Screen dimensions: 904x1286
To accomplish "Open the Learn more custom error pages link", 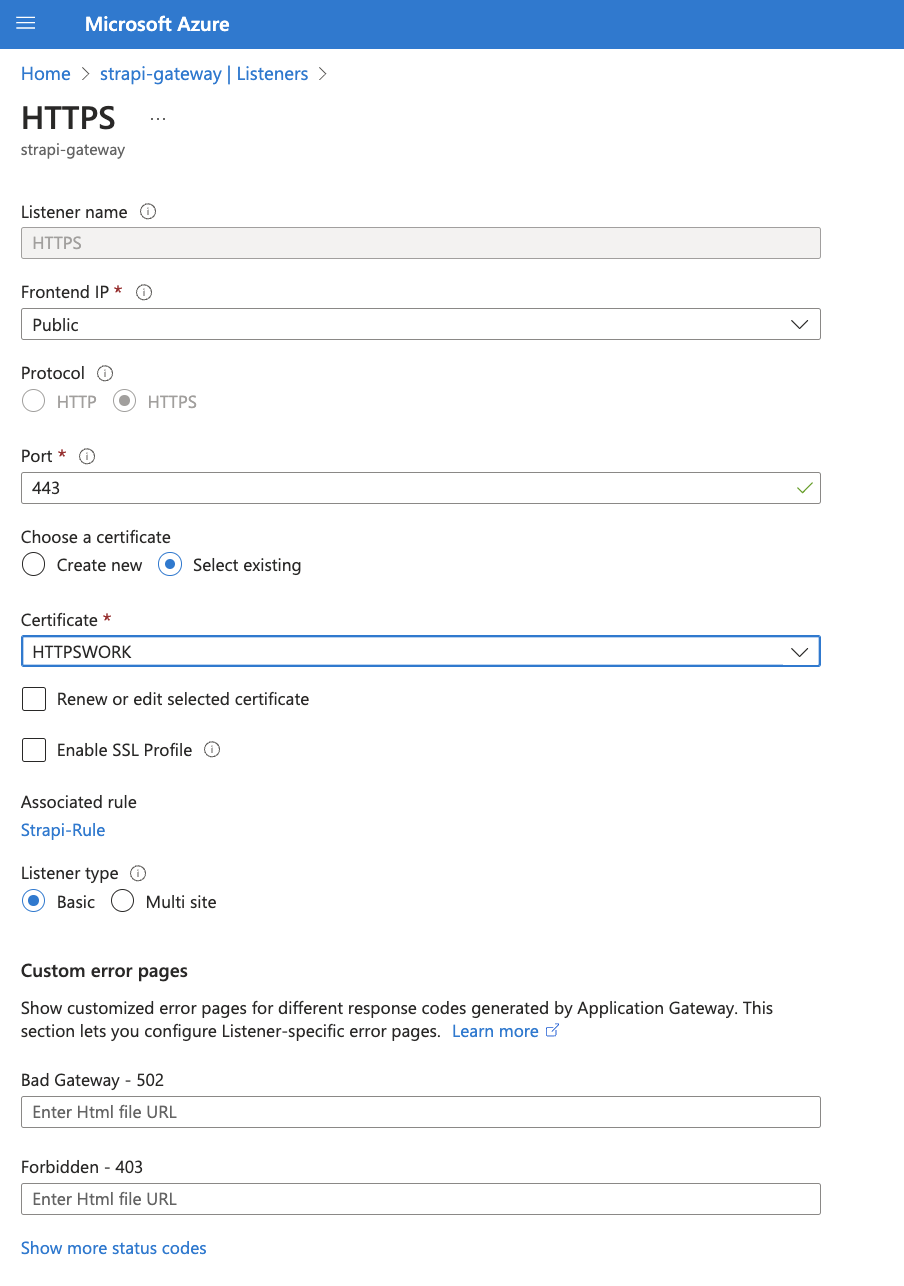I will pos(497,1030).
